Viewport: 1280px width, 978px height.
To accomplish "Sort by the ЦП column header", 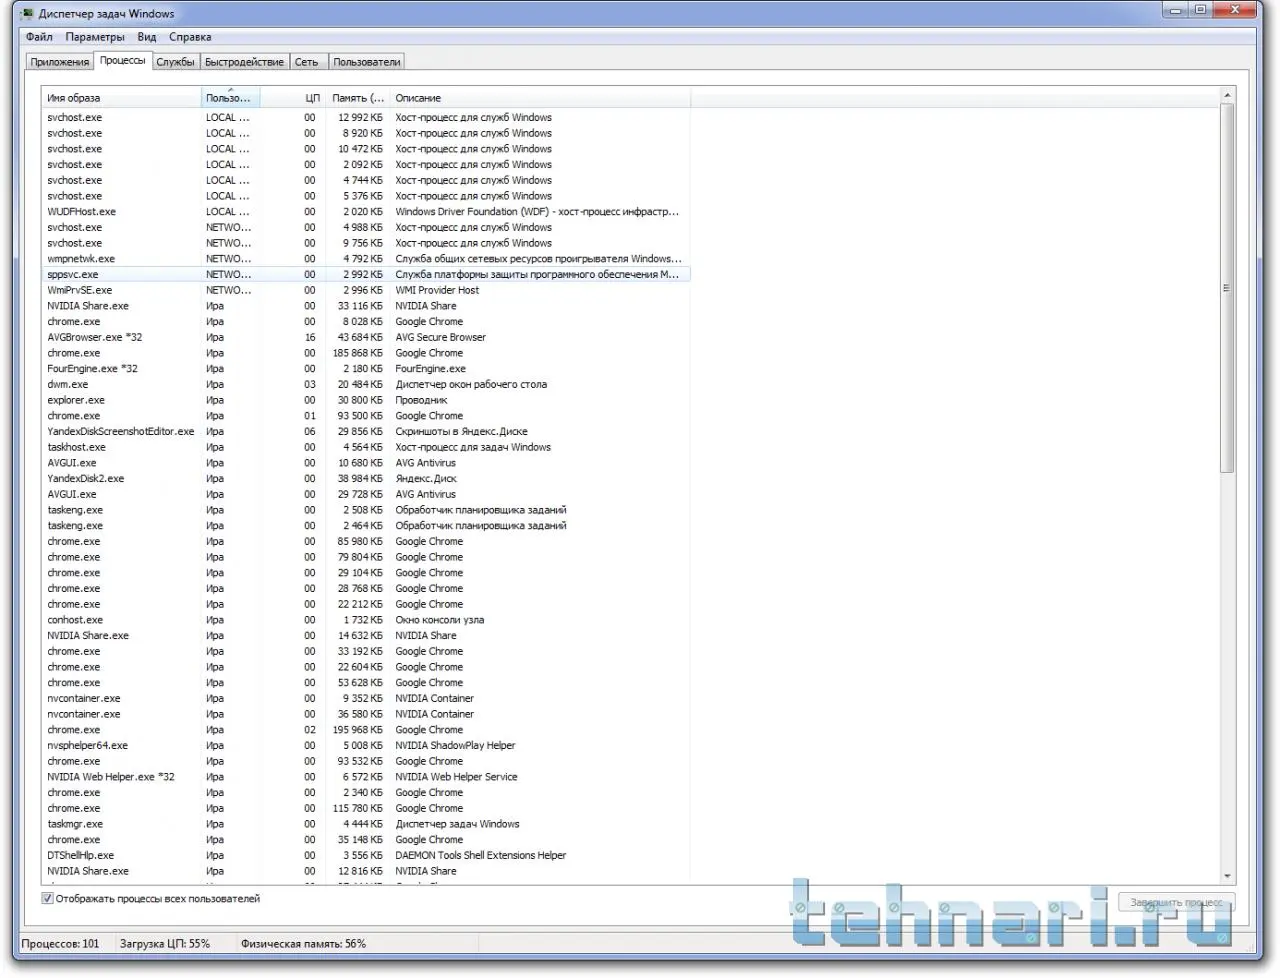I will click(293, 98).
